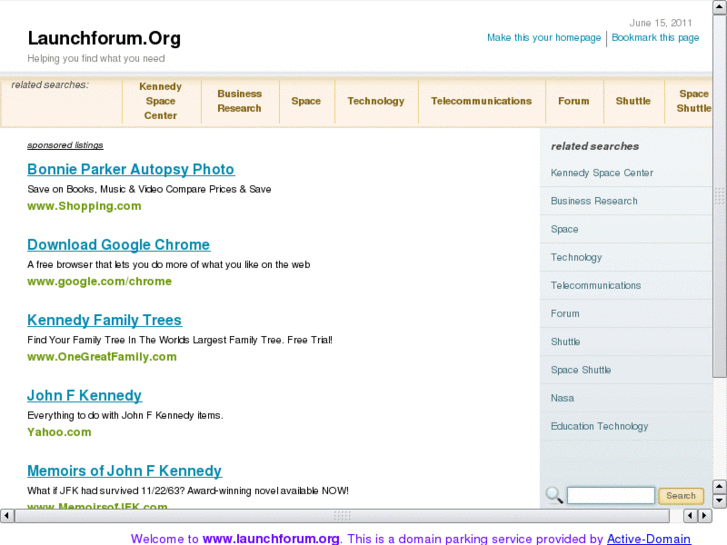Click the 'June 15, 2011' date text
The image size is (727, 545).
tap(660, 23)
